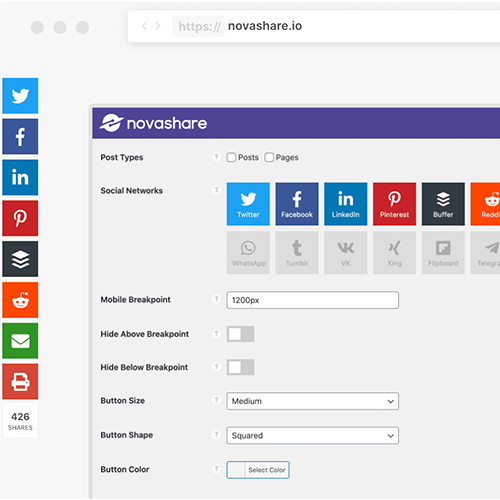The height and width of the screenshot is (500, 500).
Task: Open the help tooltip for Mobile Breakpoint
Action: tap(216, 299)
